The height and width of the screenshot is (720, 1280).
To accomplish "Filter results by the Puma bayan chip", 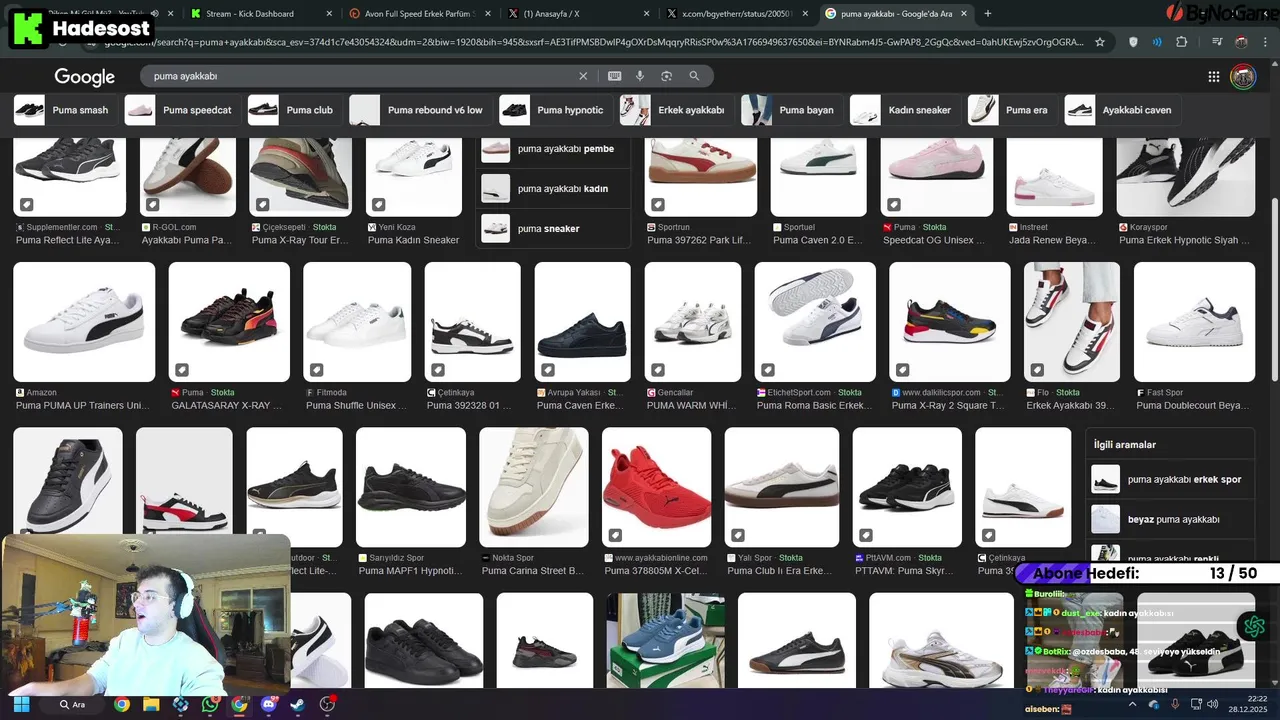I will click(790, 110).
